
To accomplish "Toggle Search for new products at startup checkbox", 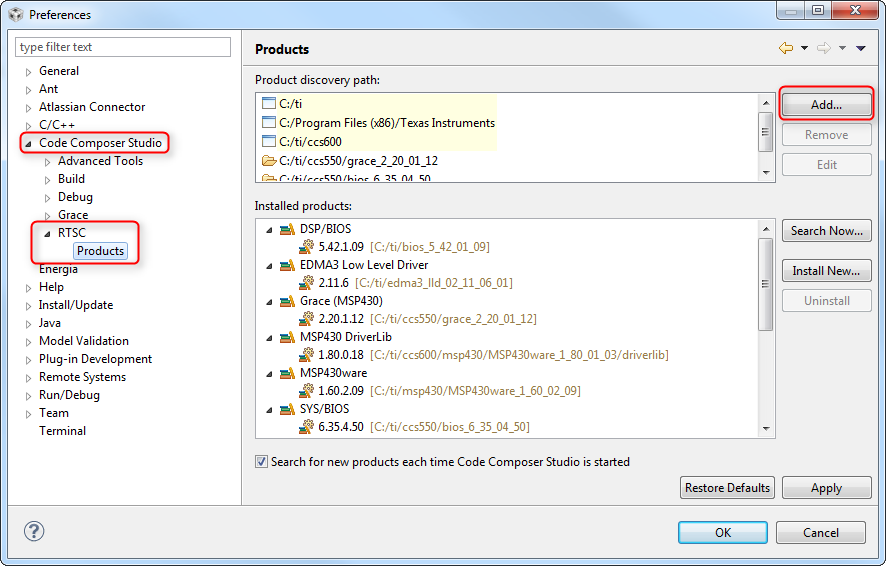I will 261,461.
